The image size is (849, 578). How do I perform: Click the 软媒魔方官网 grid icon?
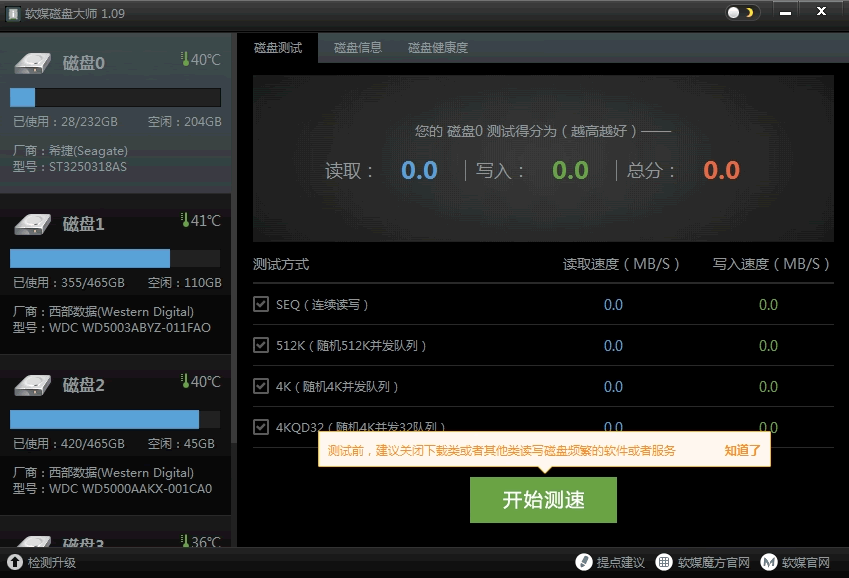click(x=665, y=562)
